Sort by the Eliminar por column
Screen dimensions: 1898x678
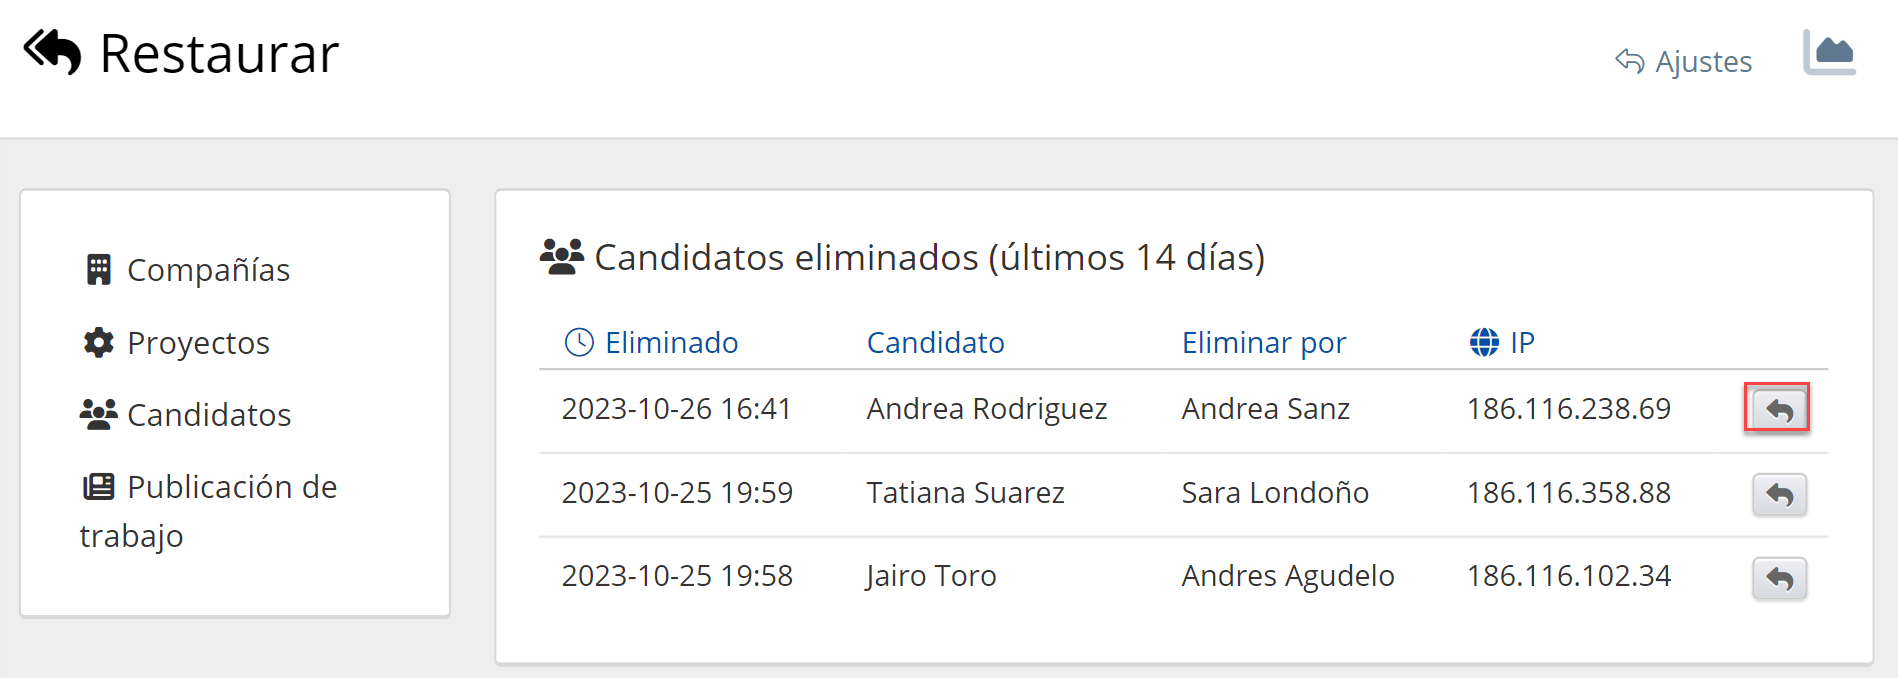(1263, 343)
